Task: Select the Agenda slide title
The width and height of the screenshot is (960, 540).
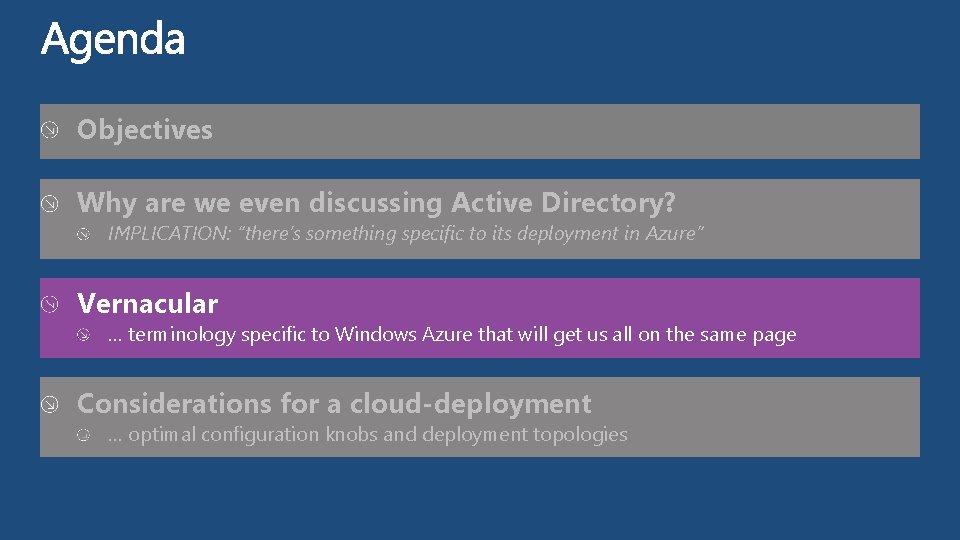Action: [x=113, y=40]
